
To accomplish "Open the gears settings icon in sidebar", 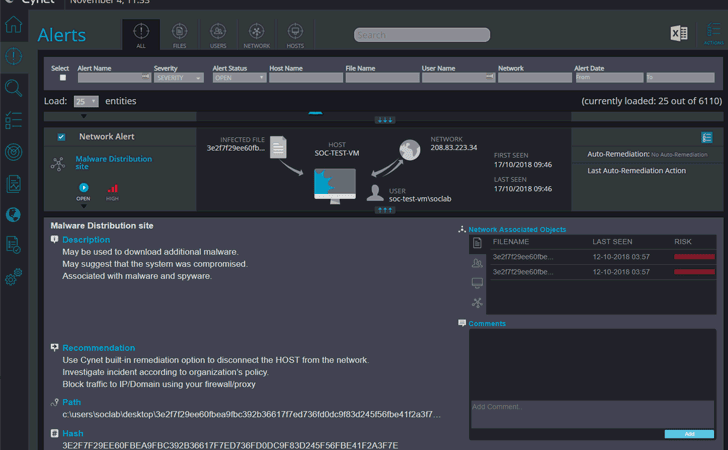I will click(x=13, y=277).
